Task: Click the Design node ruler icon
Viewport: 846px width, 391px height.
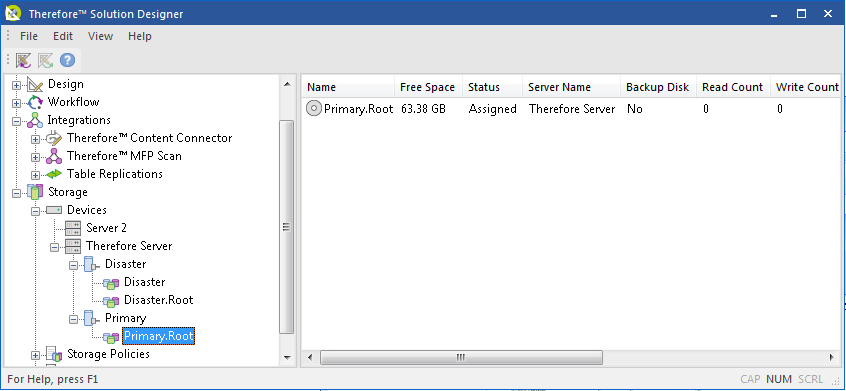Action: pyautogui.click(x=35, y=84)
